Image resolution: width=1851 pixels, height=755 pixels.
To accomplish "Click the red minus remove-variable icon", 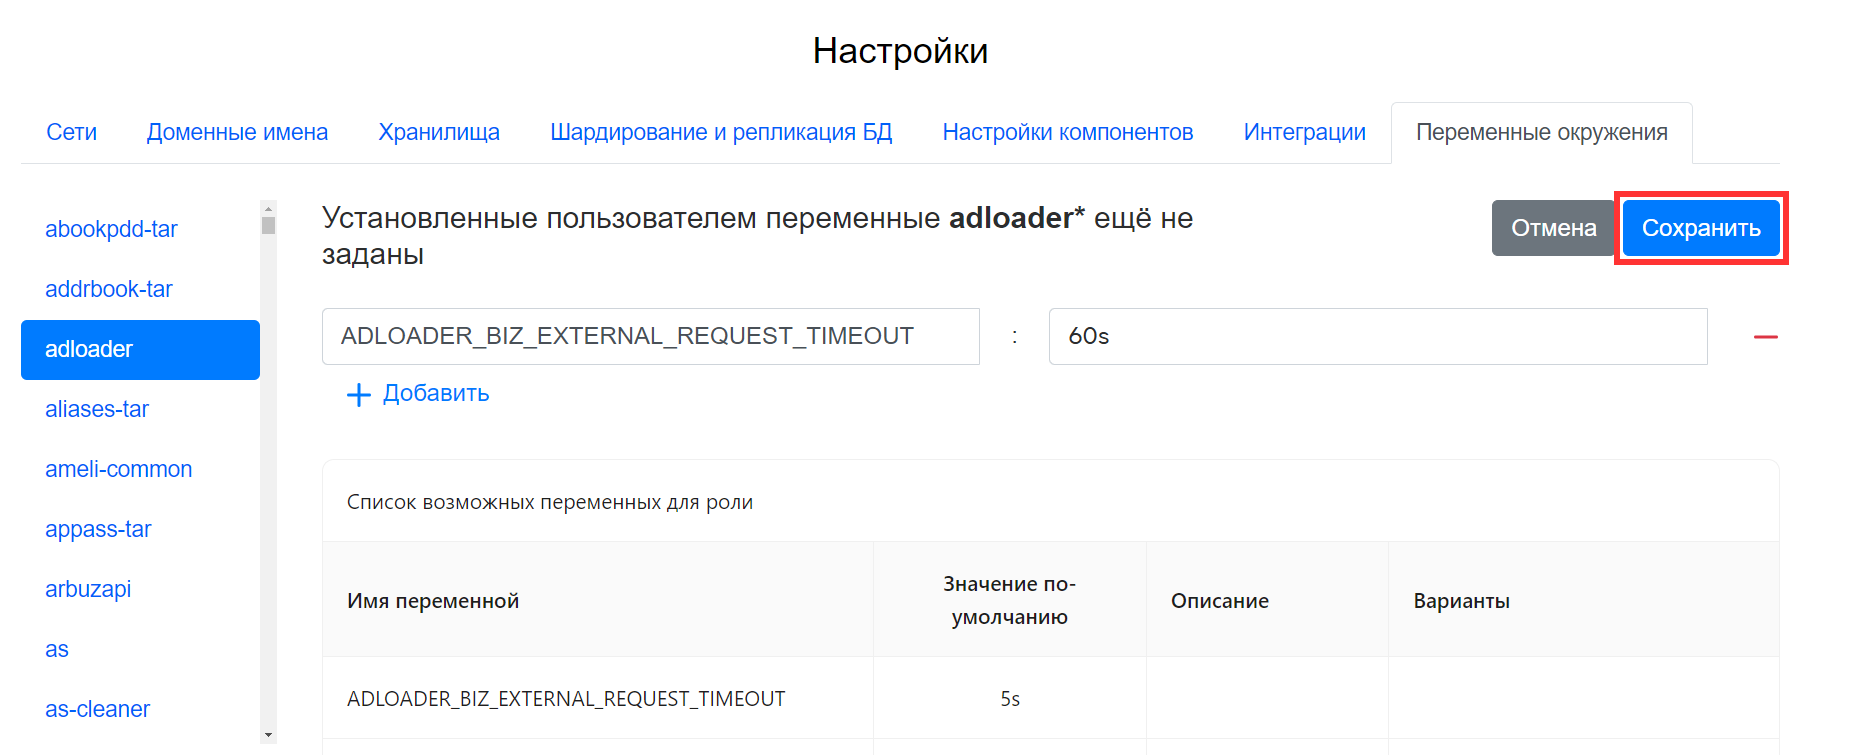I will tap(1765, 337).
